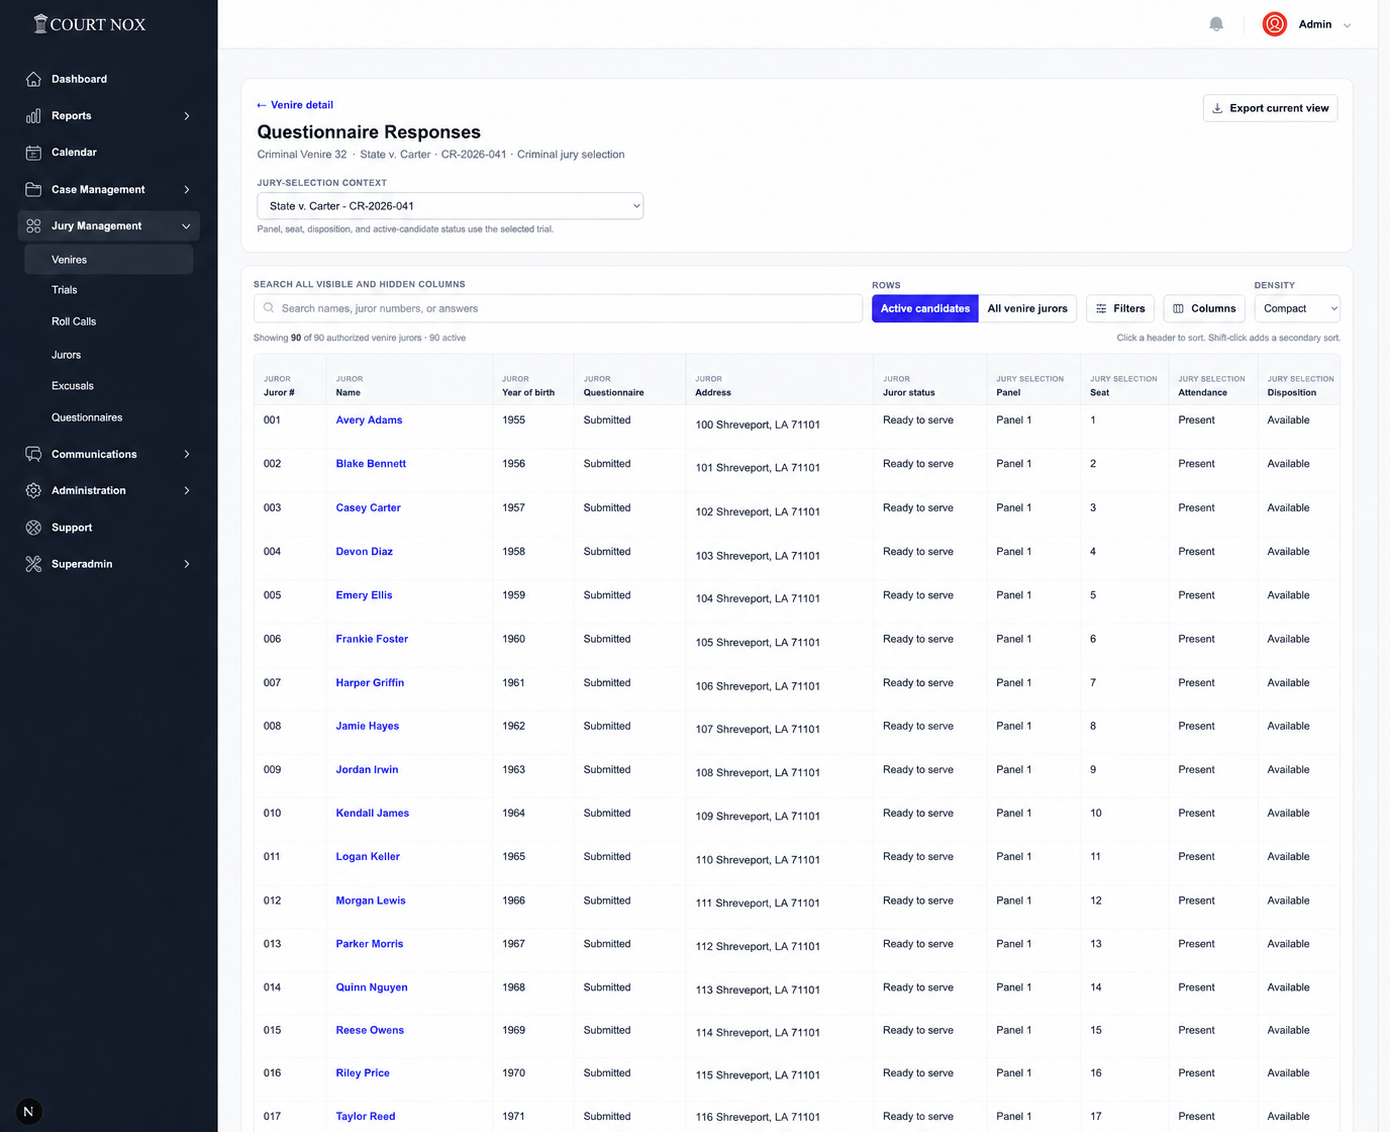Open the Excusals submenu item

[x=72, y=385]
